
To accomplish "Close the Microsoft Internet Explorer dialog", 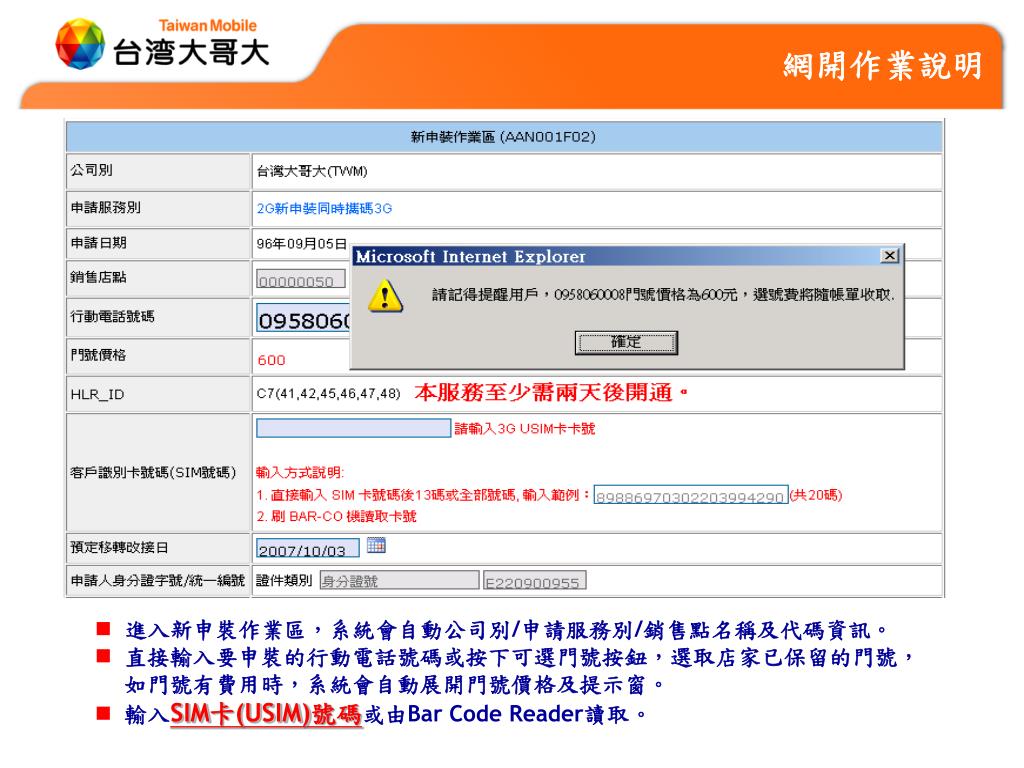I will [x=889, y=255].
